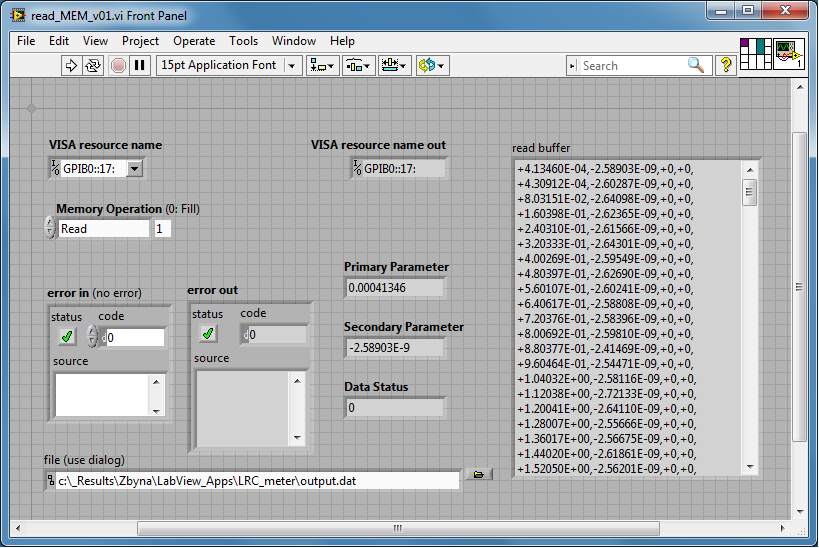This screenshot has width=819, height=548.
Task: Click the Memory Operation increment/decrement arrows
Action: 50,228
